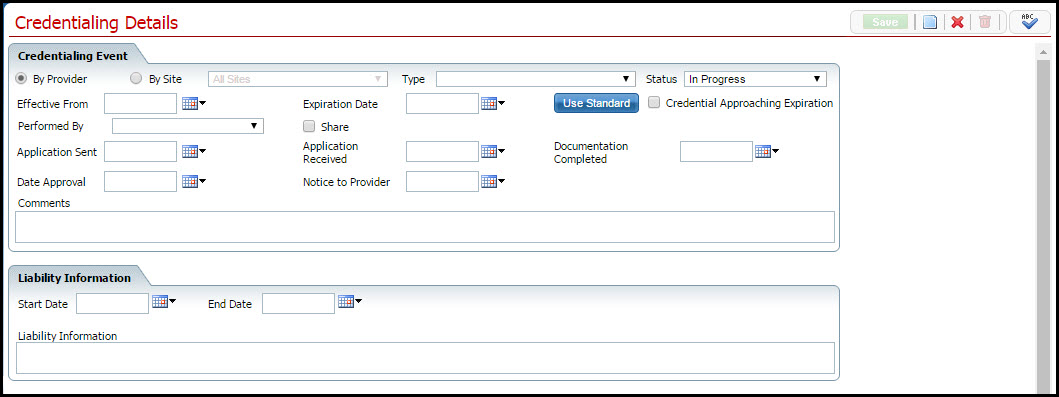Check the Share checkbox
Viewport: 1059px width, 397px height.
[x=309, y=126]
